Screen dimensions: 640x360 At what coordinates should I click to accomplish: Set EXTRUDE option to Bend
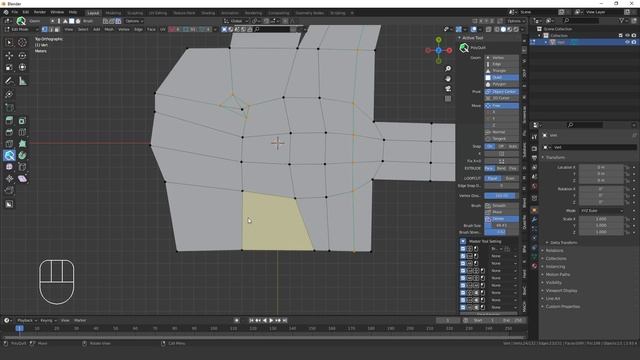click(x=501, y=168)
